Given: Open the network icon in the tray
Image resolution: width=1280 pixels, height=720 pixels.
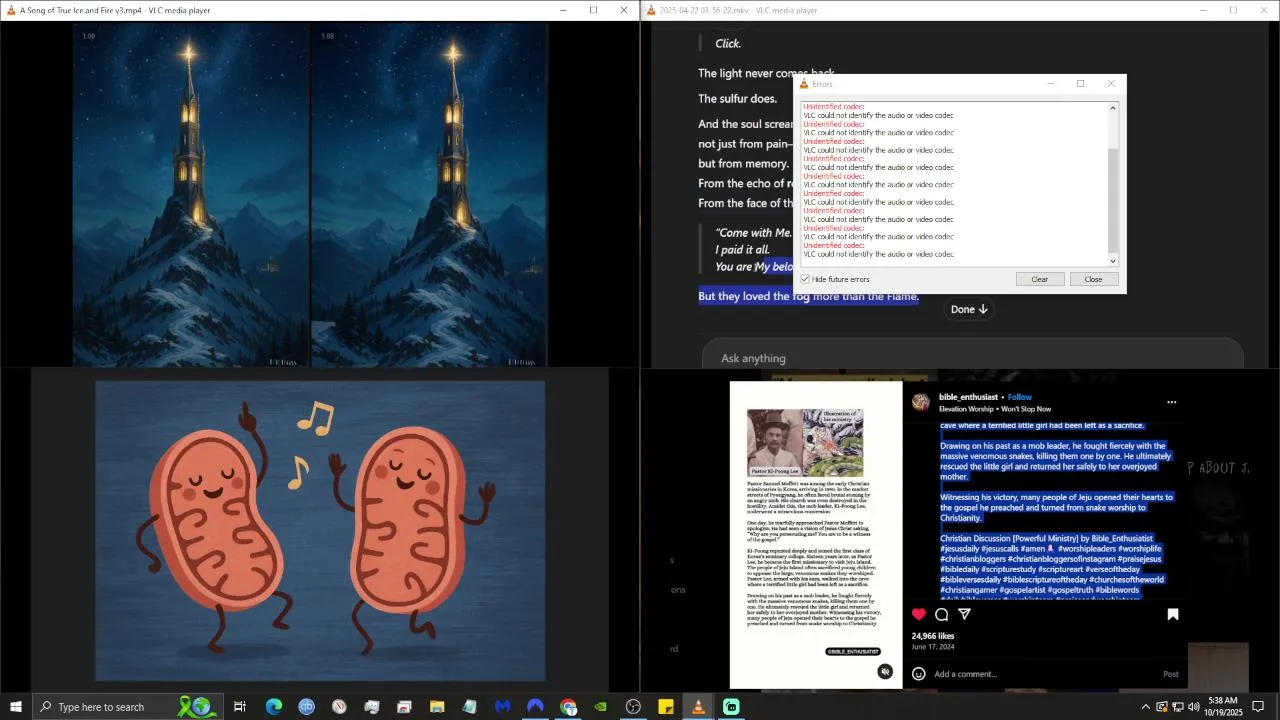Looking at the screenshot, I should 1177,707.
